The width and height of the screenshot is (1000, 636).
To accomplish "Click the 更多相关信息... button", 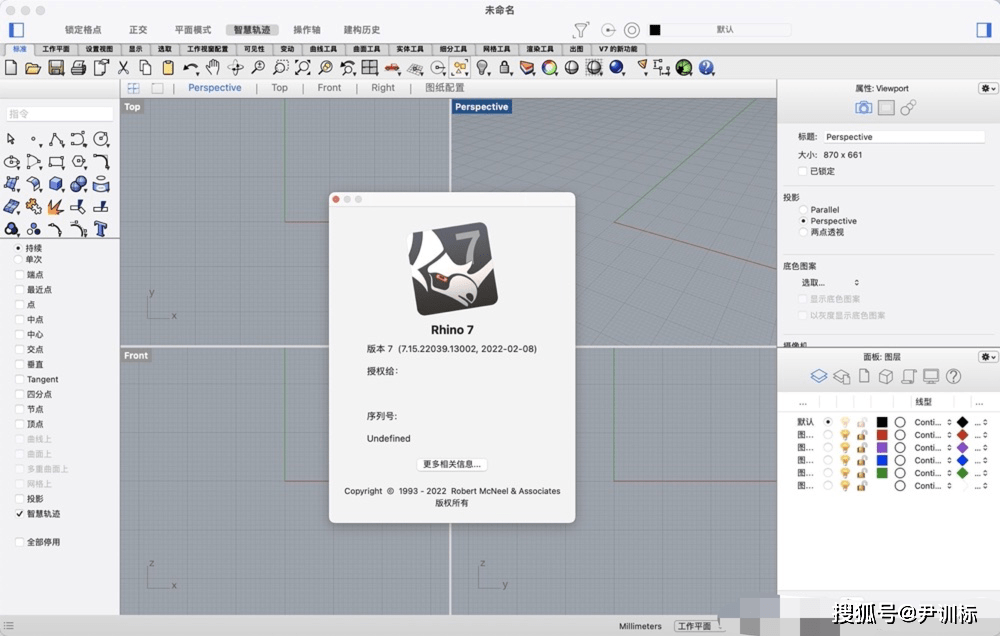I will tap(452, 464).
